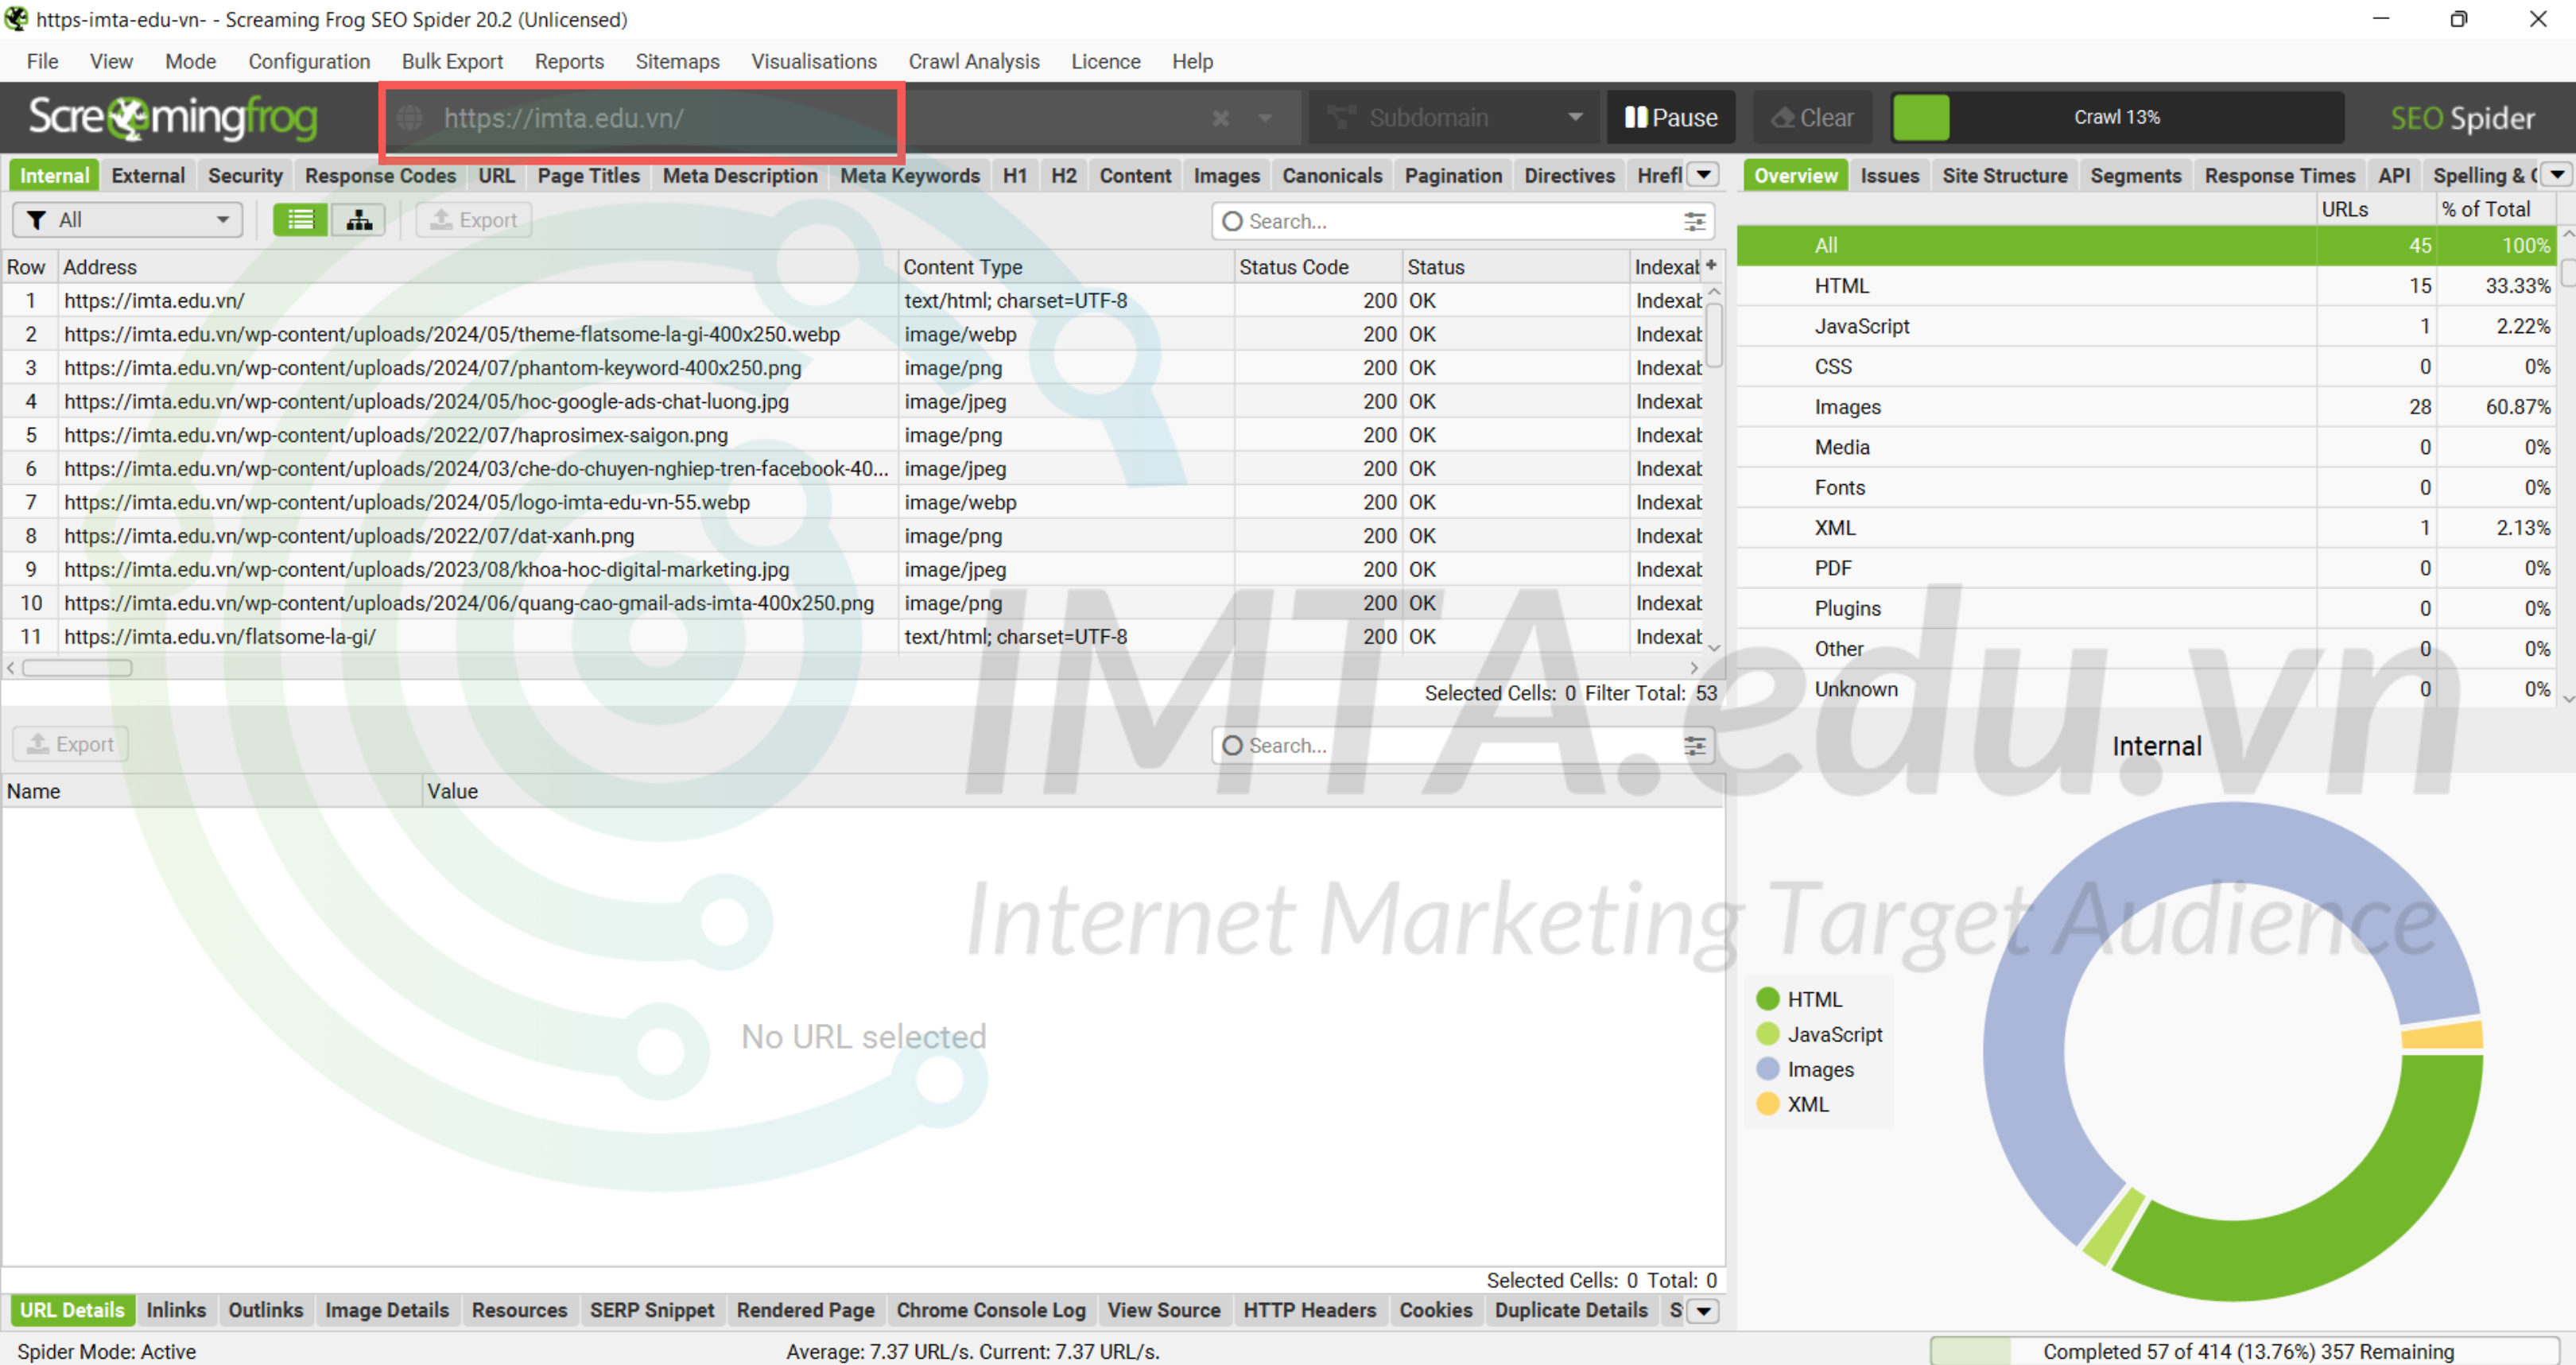The height and width of the screenshot is (1365, 2576).
Task: Open the Crawl Analysis menu
Action: coord(973,61)
